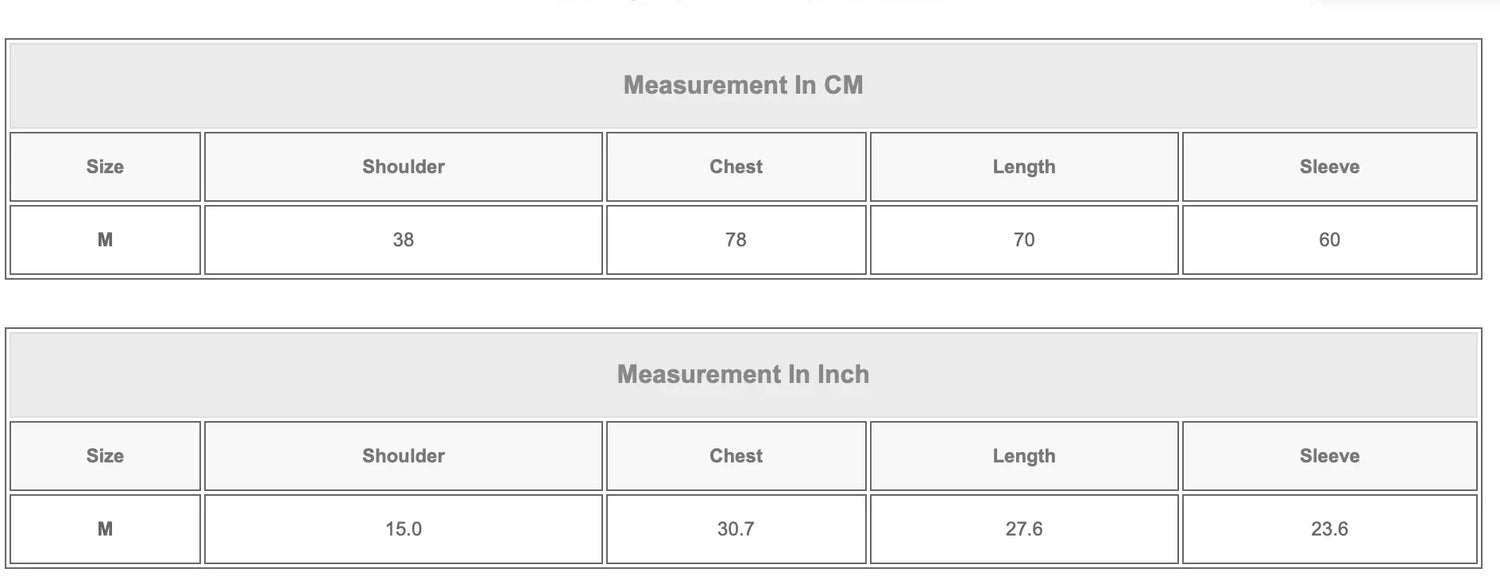This screenshot has height=580, width=1500.
Task: Select the Sleeve header in the Inch table
Action: pos(1329,456)
